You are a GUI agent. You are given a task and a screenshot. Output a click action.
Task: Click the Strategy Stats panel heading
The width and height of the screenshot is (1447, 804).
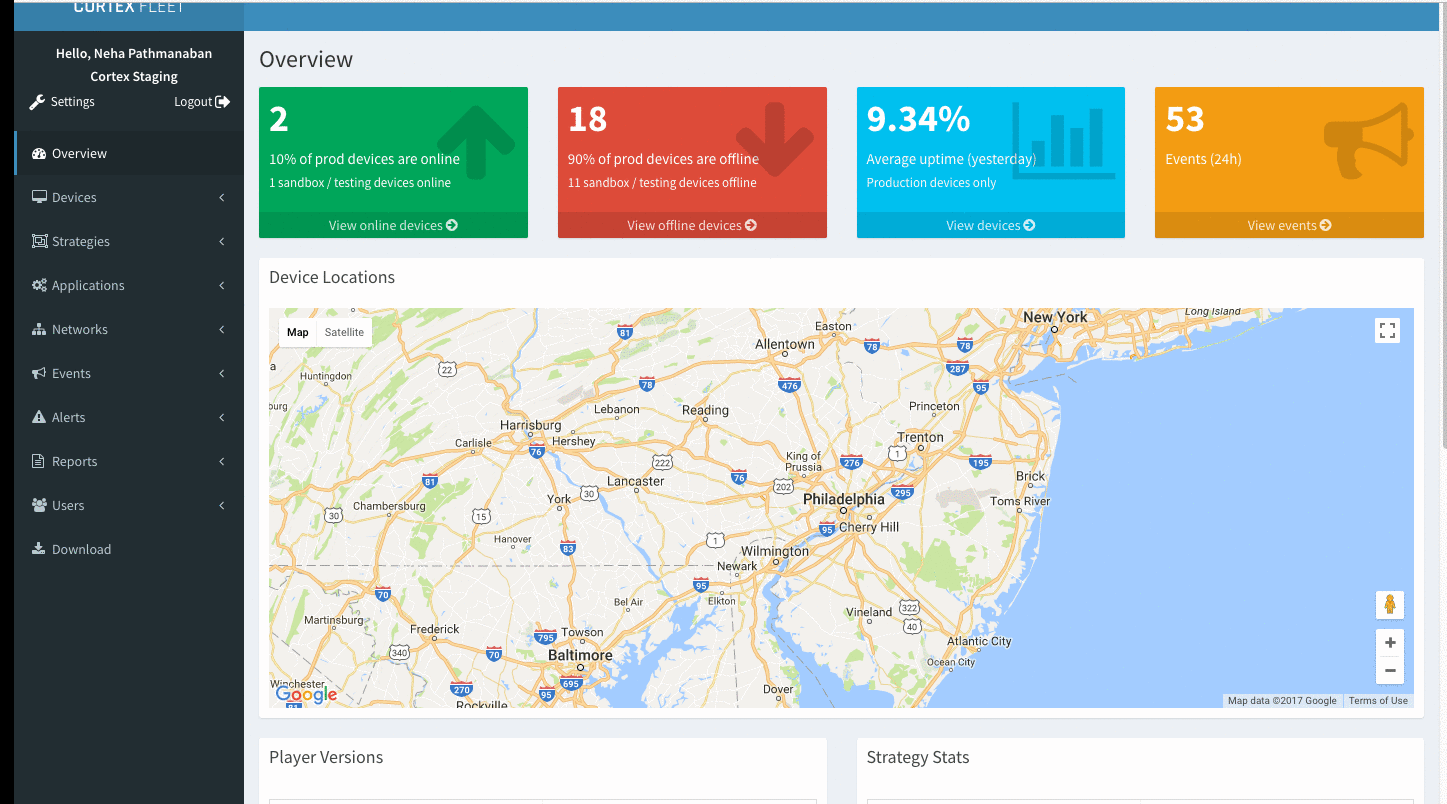click(x=918, y=757)
